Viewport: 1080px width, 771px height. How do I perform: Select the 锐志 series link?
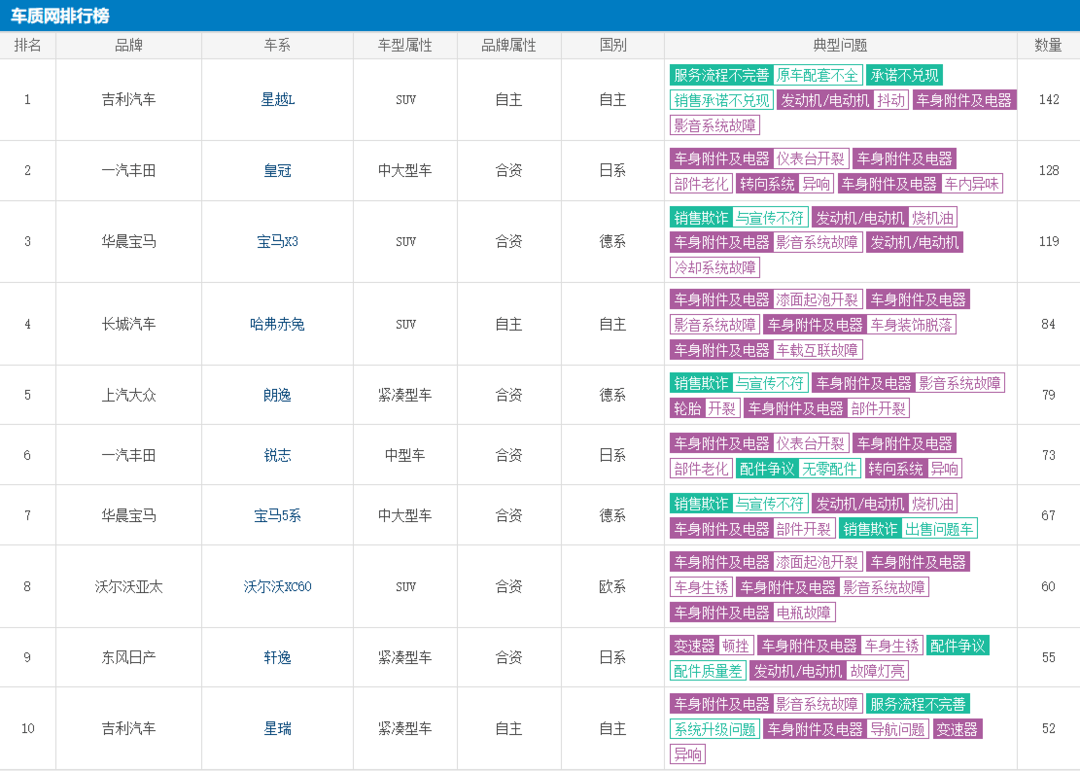pyautogui.click(x=278, y=455)
